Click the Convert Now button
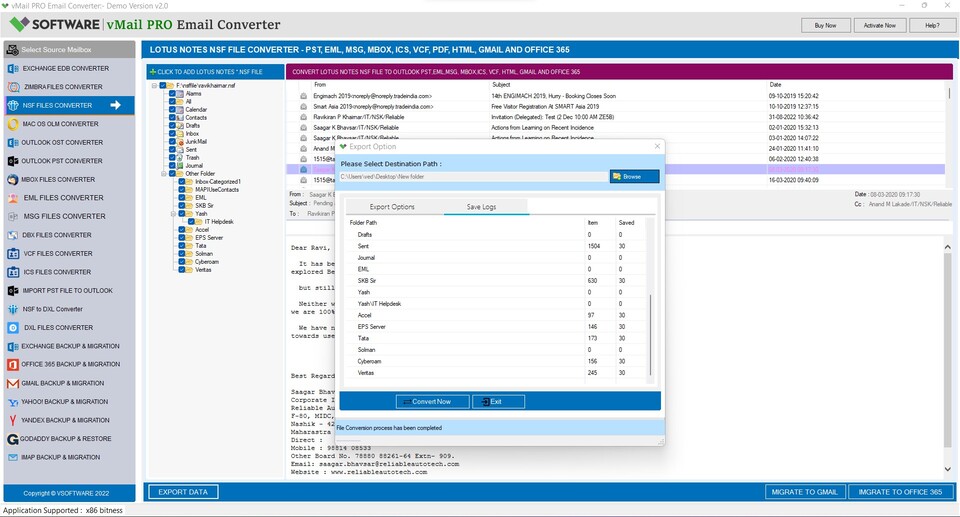 point(432,402)
